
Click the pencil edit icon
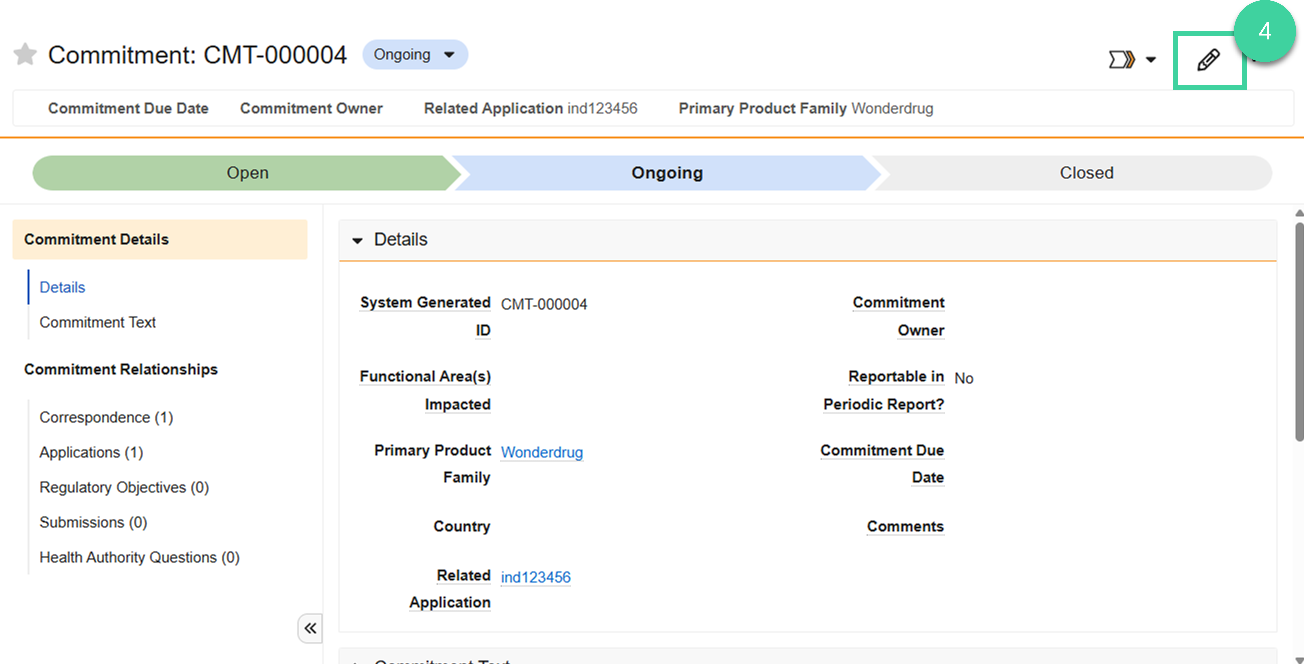click(1208, 60)
